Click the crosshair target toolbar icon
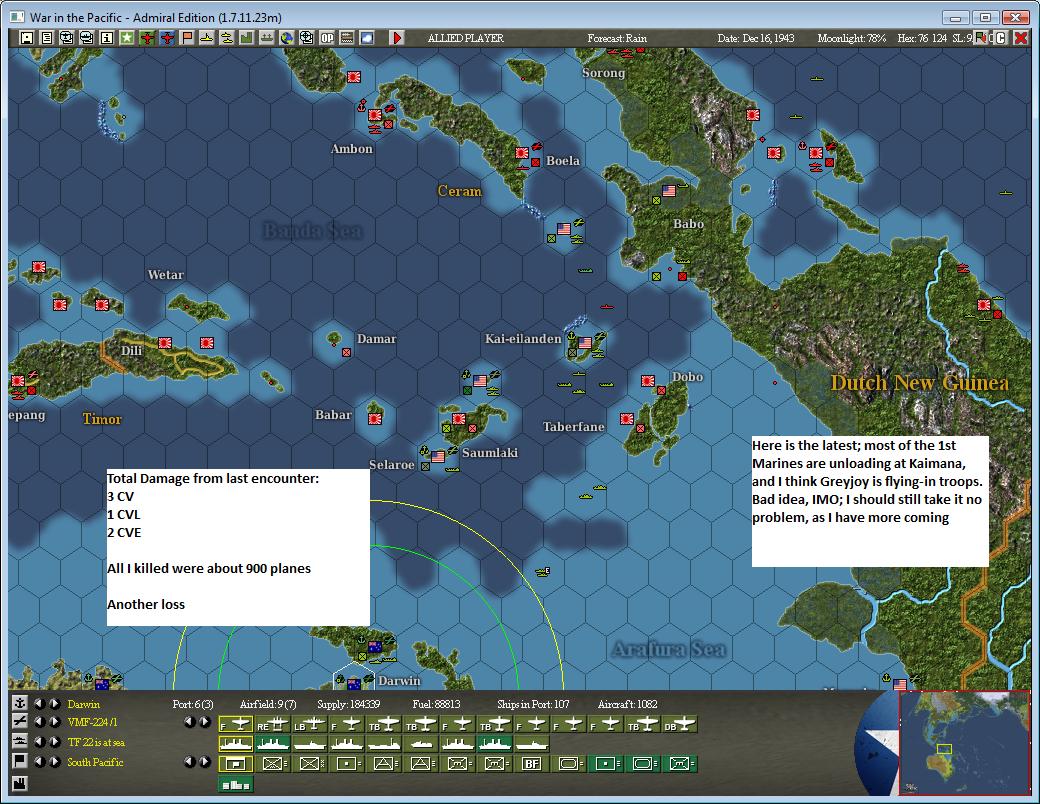The height and width of the screenshot is (804, 1040). click(306, 38)
